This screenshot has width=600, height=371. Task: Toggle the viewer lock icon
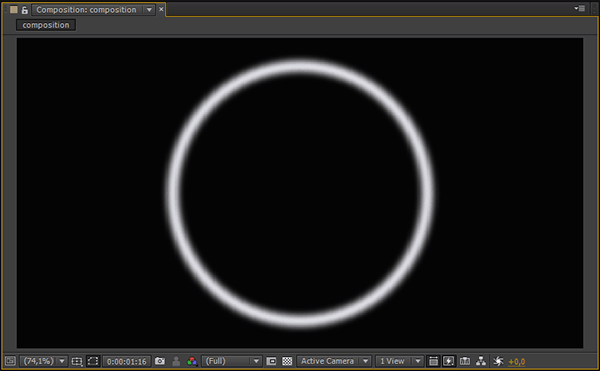(24, 10)
